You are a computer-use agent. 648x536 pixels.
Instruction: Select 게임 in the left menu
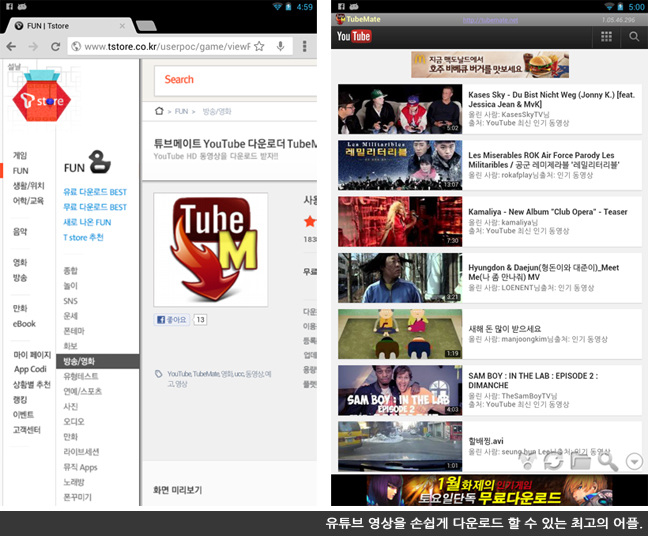click(20, 155)
